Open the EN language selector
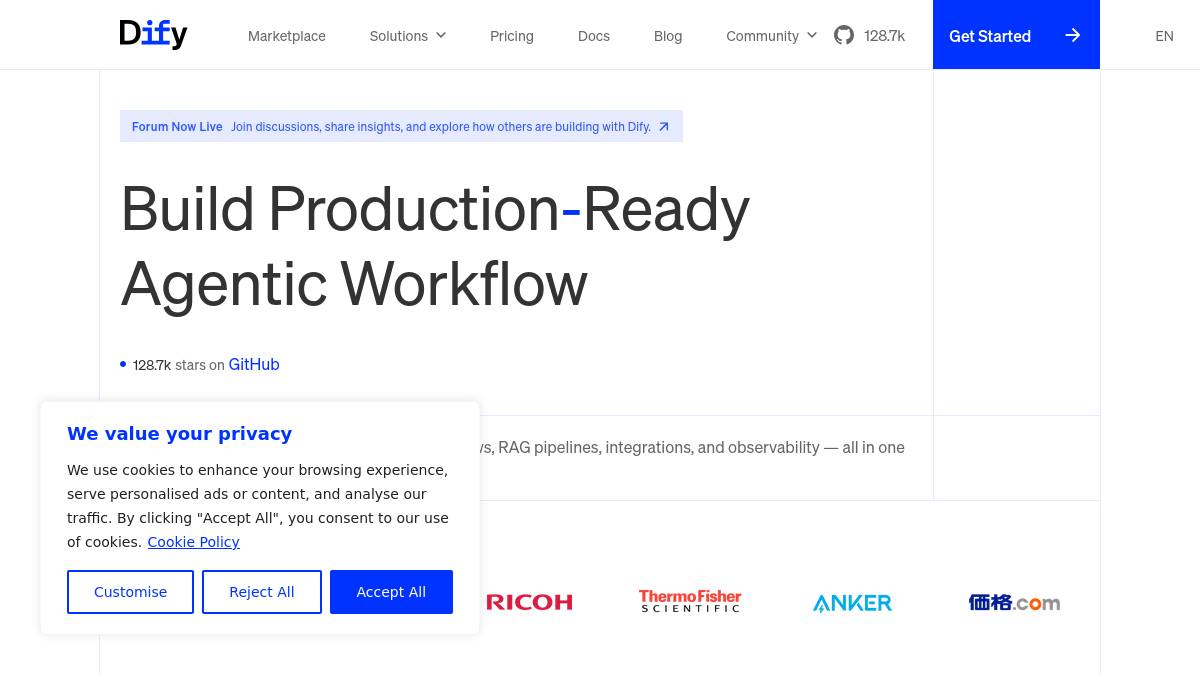Viewport: 1200px width, 675px height. pos(1164,36)
